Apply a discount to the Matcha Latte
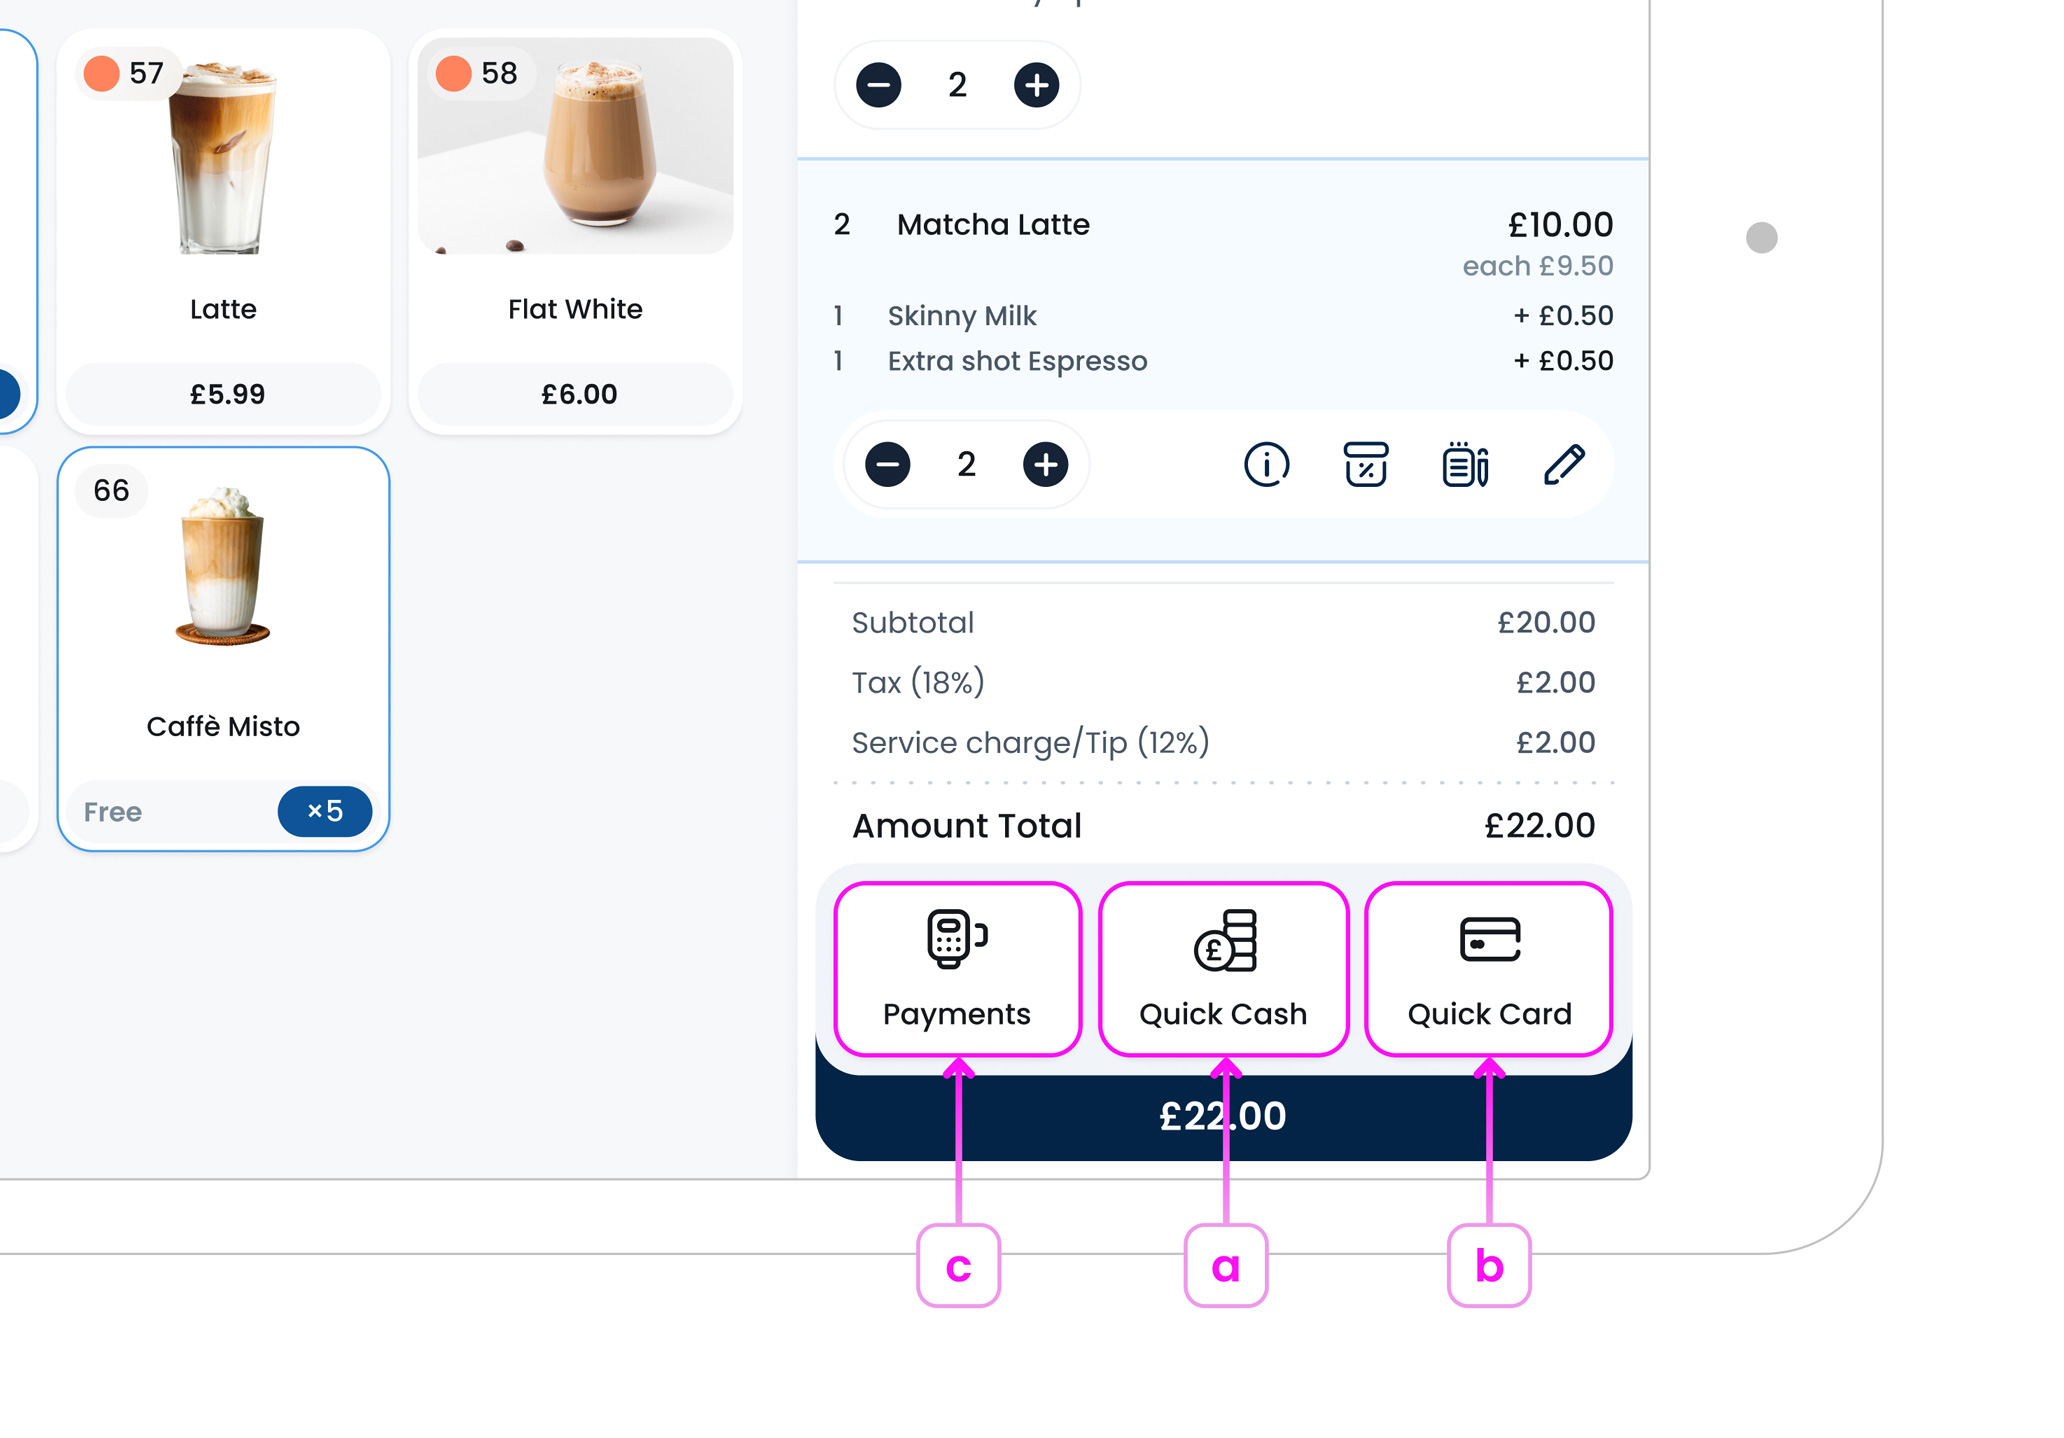The width and height of the screenshot is (2064, 1438). pos(1364,464)
